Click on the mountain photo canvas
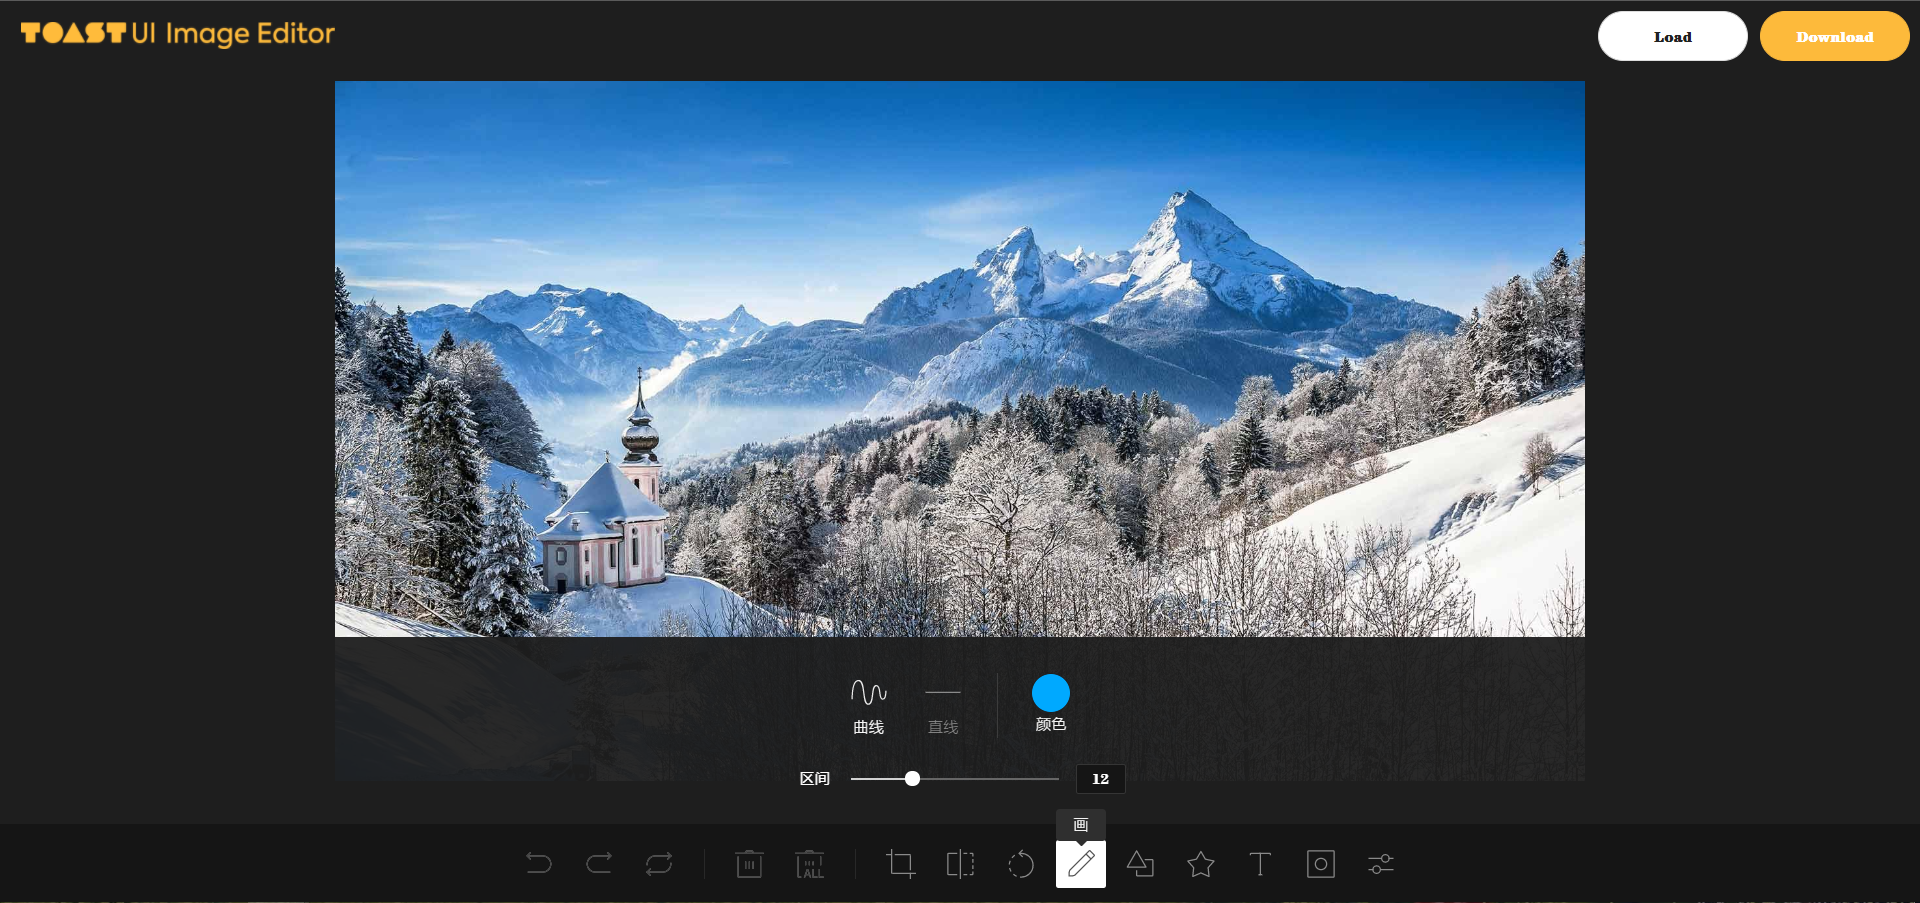This screenshot has width=1920, height=903. 960,359
